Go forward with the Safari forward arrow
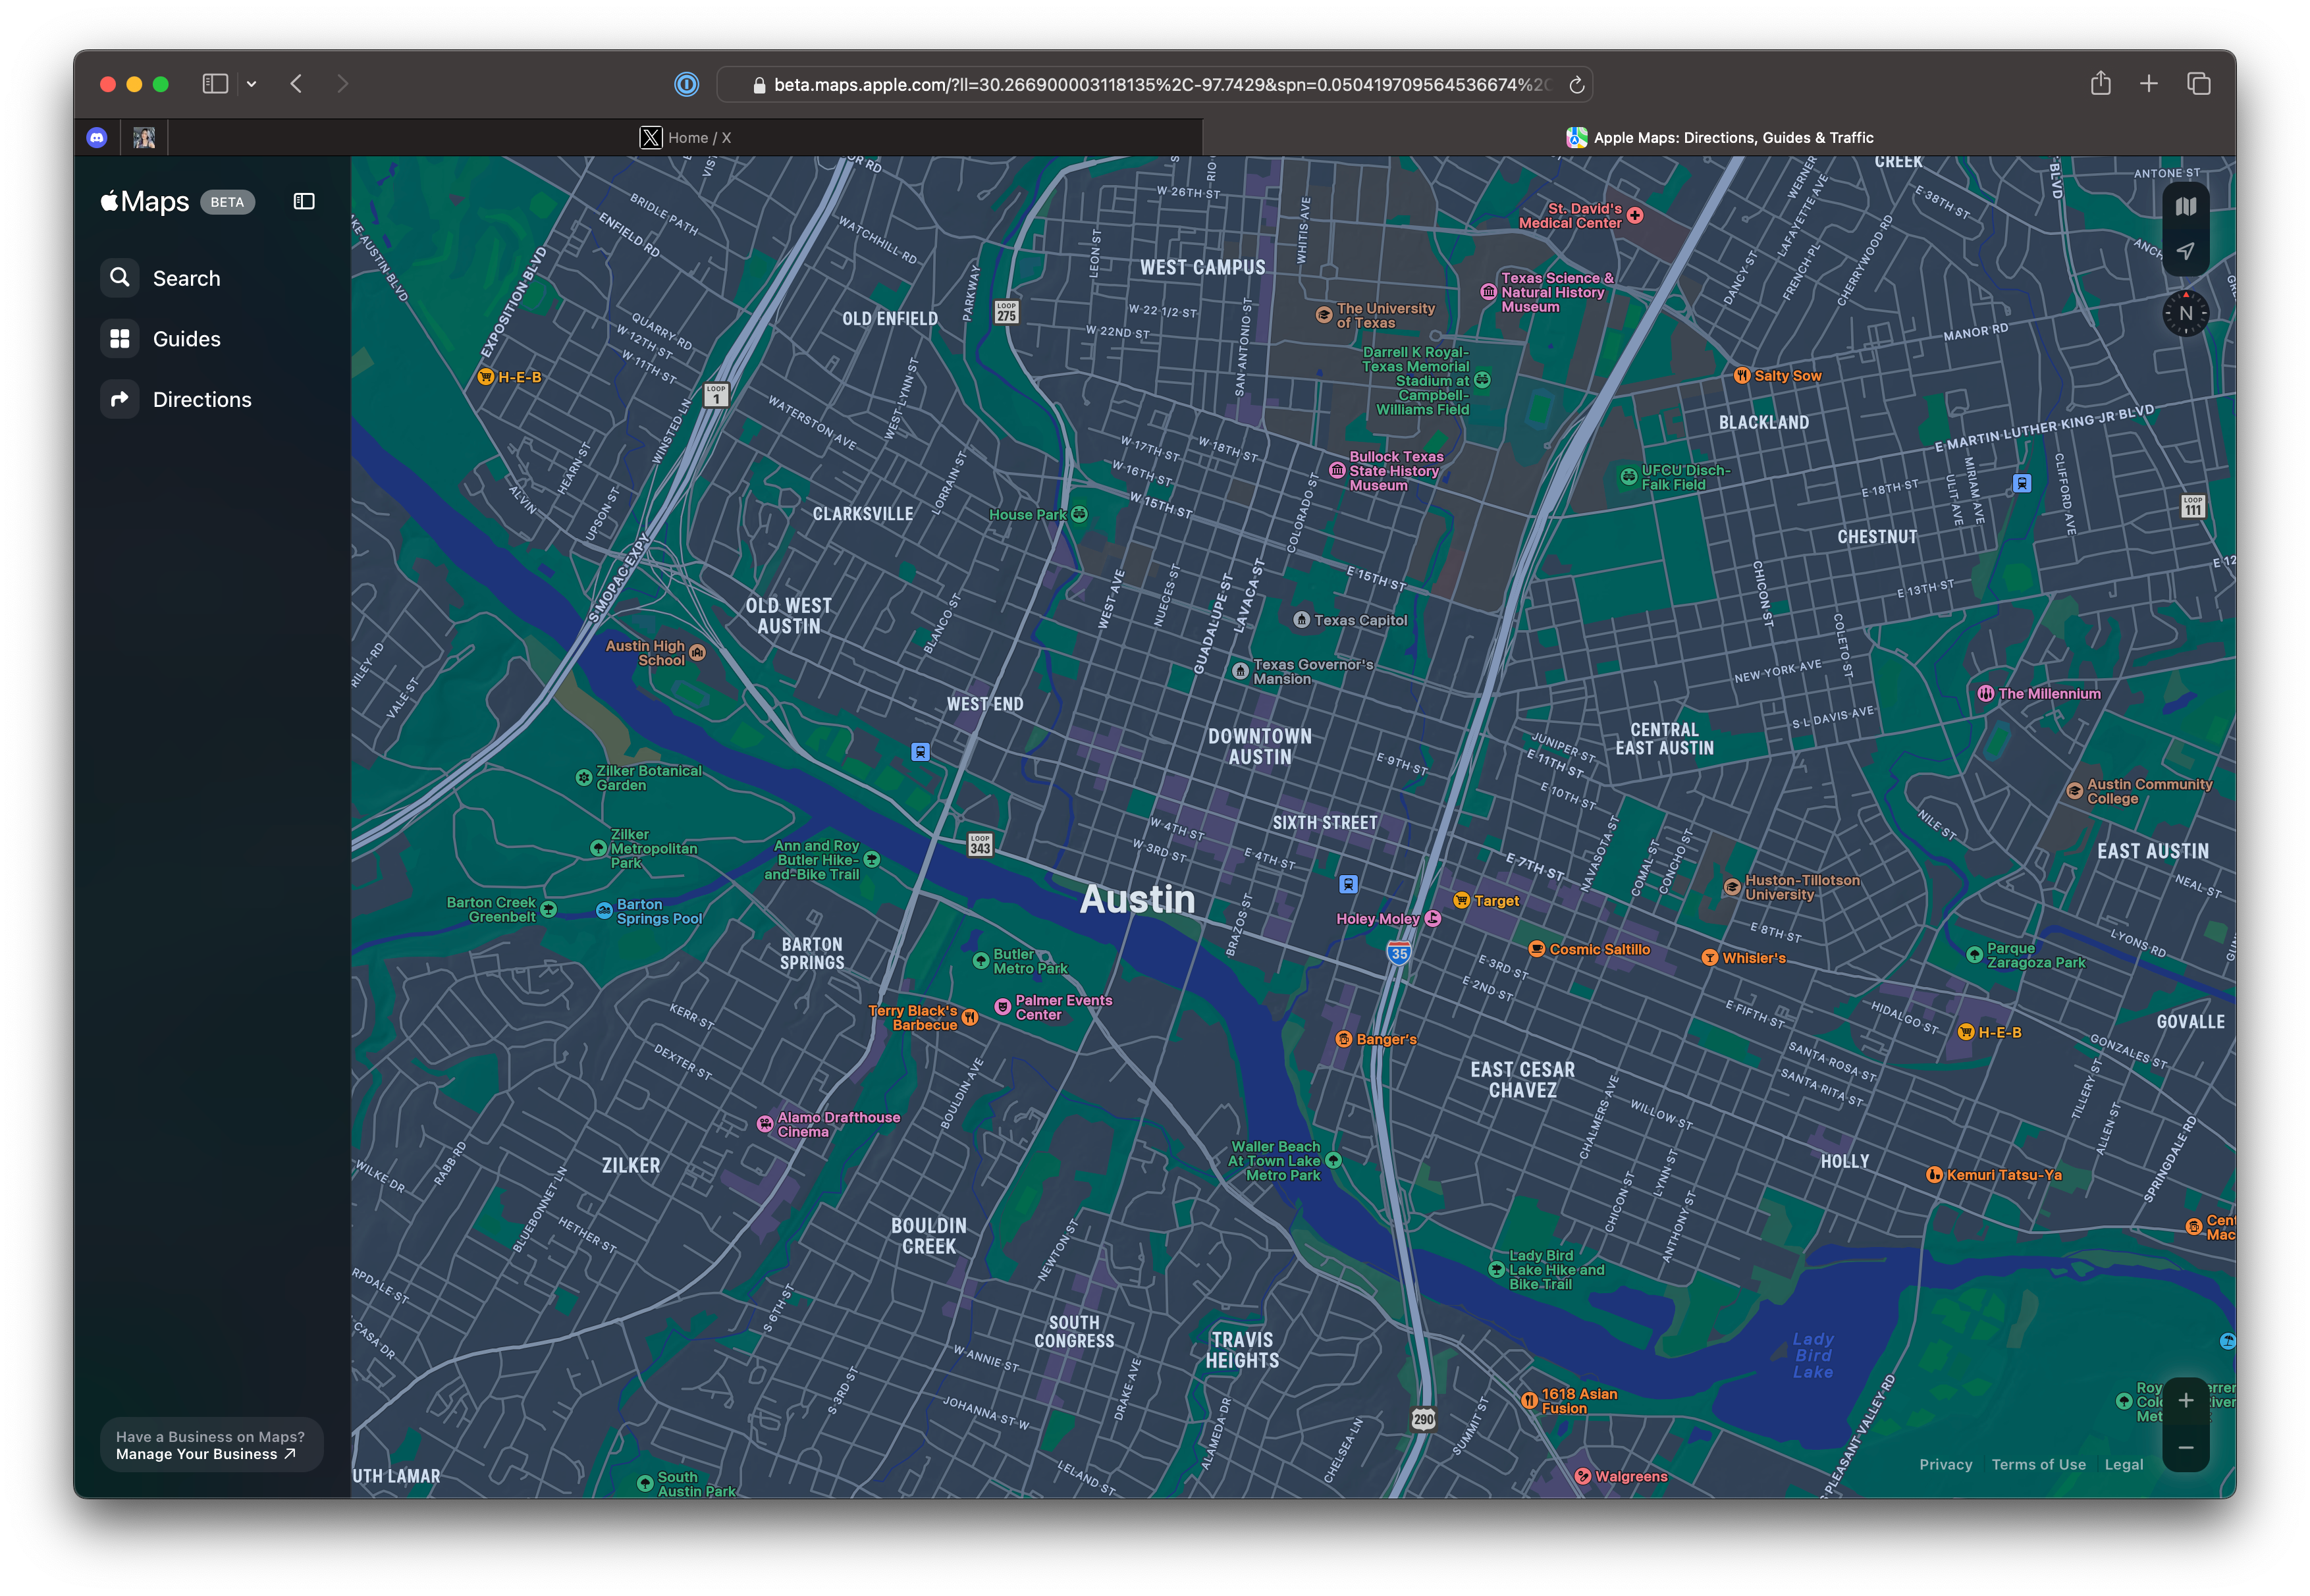Viewport: 2310px width, 1596px height. point(342,84)
